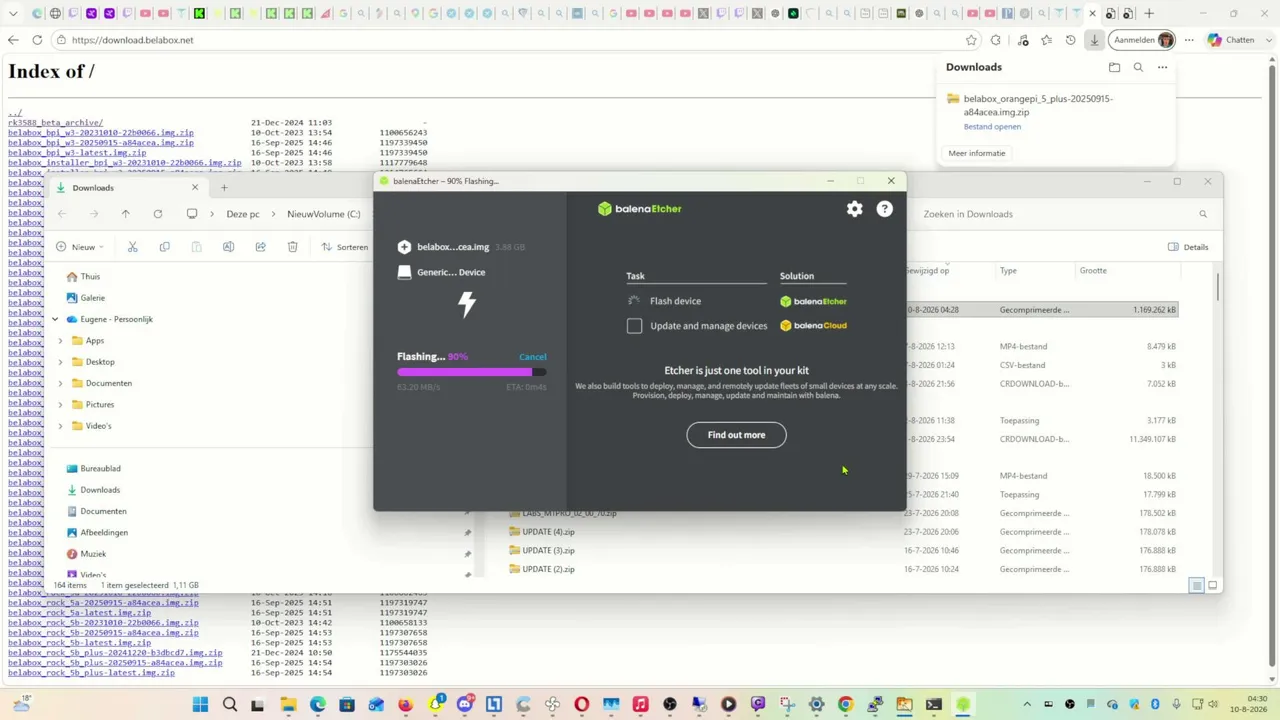
Task: Tick the Update and manage devices checkbox
Action: coord(634,326)
